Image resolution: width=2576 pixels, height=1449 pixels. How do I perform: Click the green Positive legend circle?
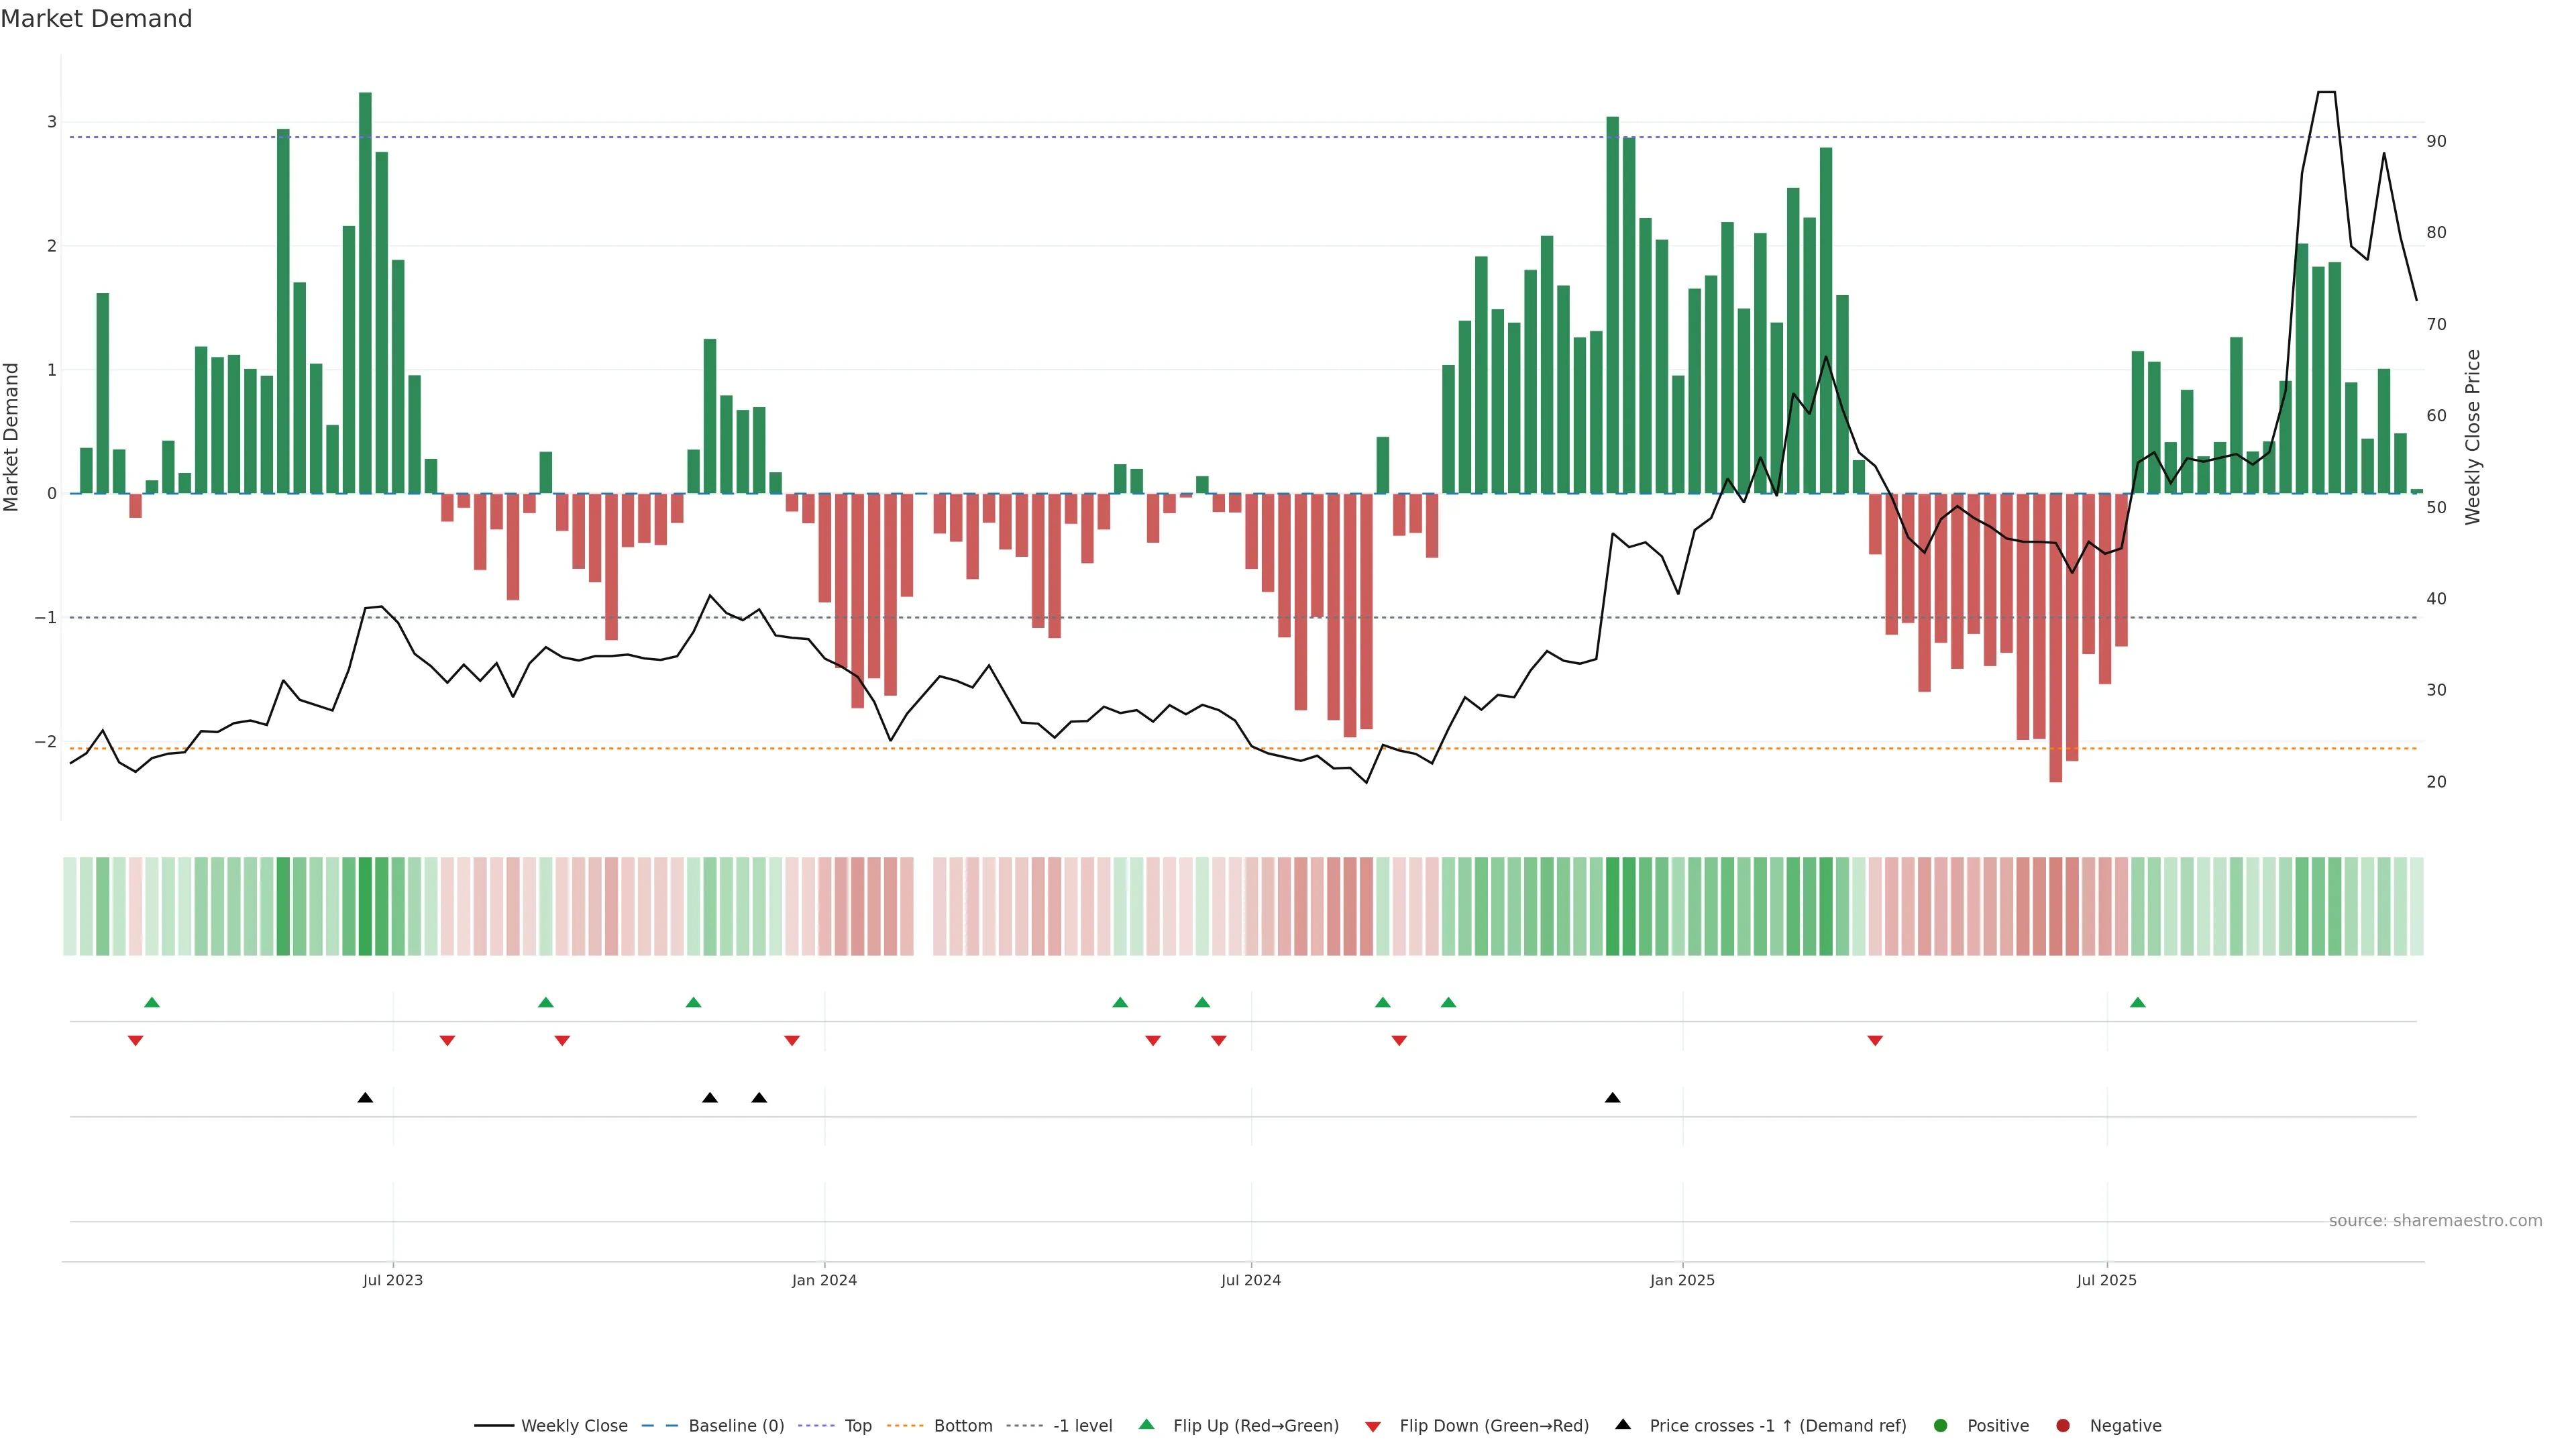click(1941, 1426)
